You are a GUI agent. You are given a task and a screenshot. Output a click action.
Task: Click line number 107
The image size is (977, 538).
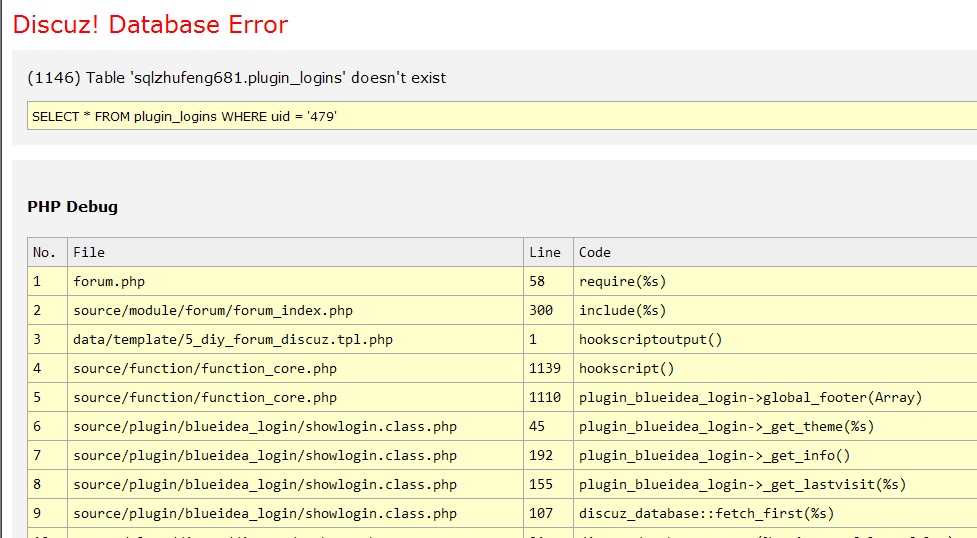coord(541,513)
